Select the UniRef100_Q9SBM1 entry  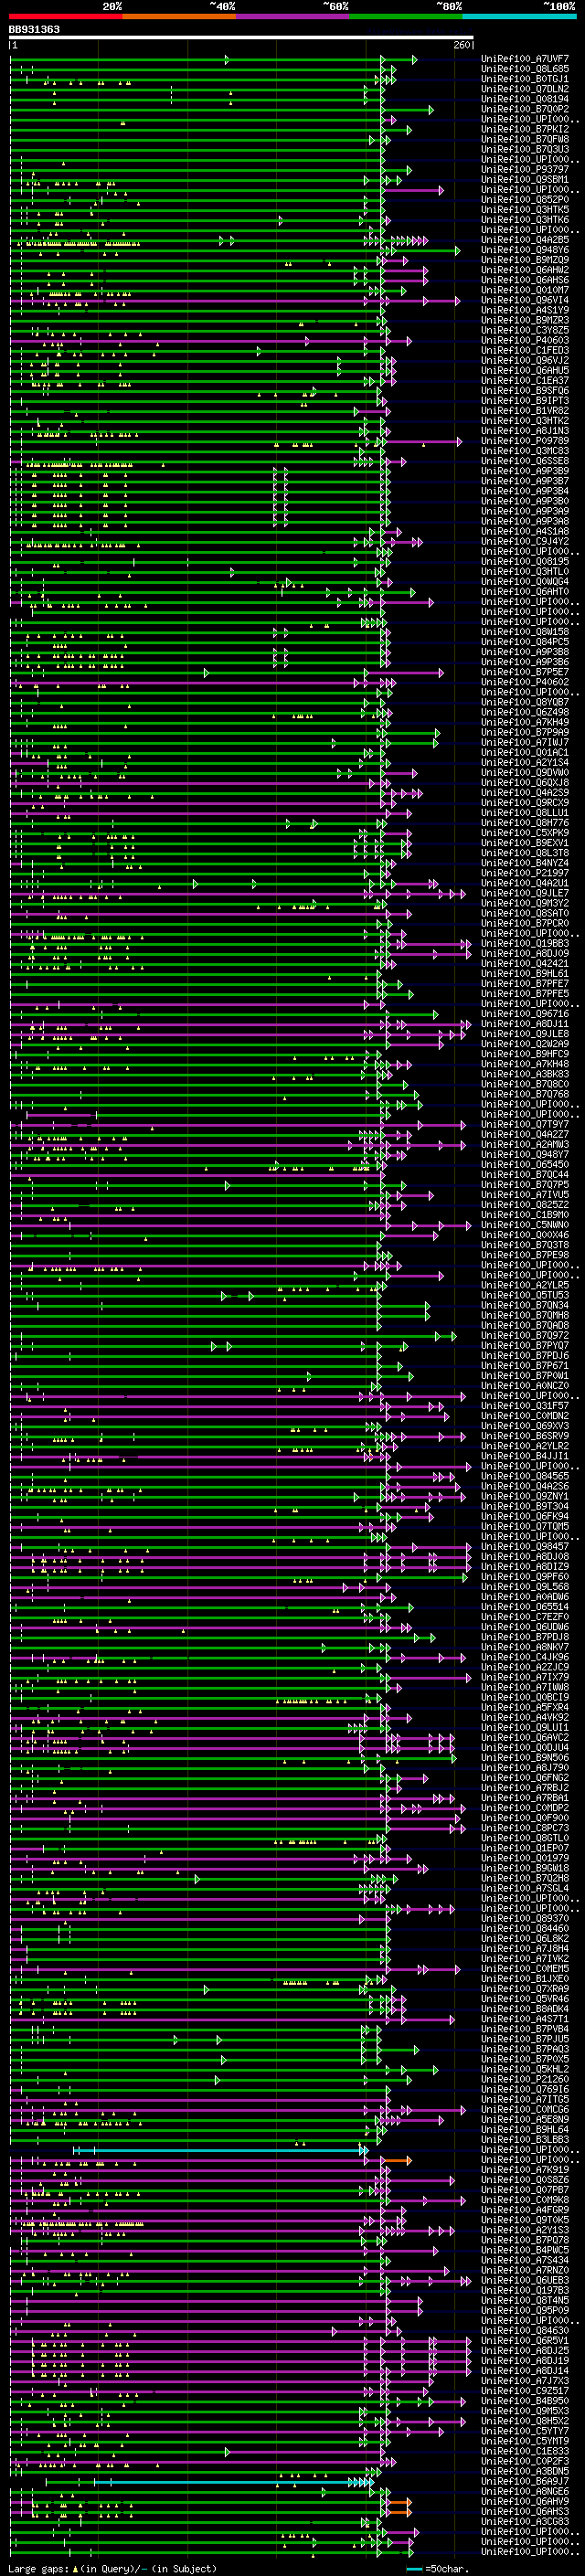(x=525, y=180)
